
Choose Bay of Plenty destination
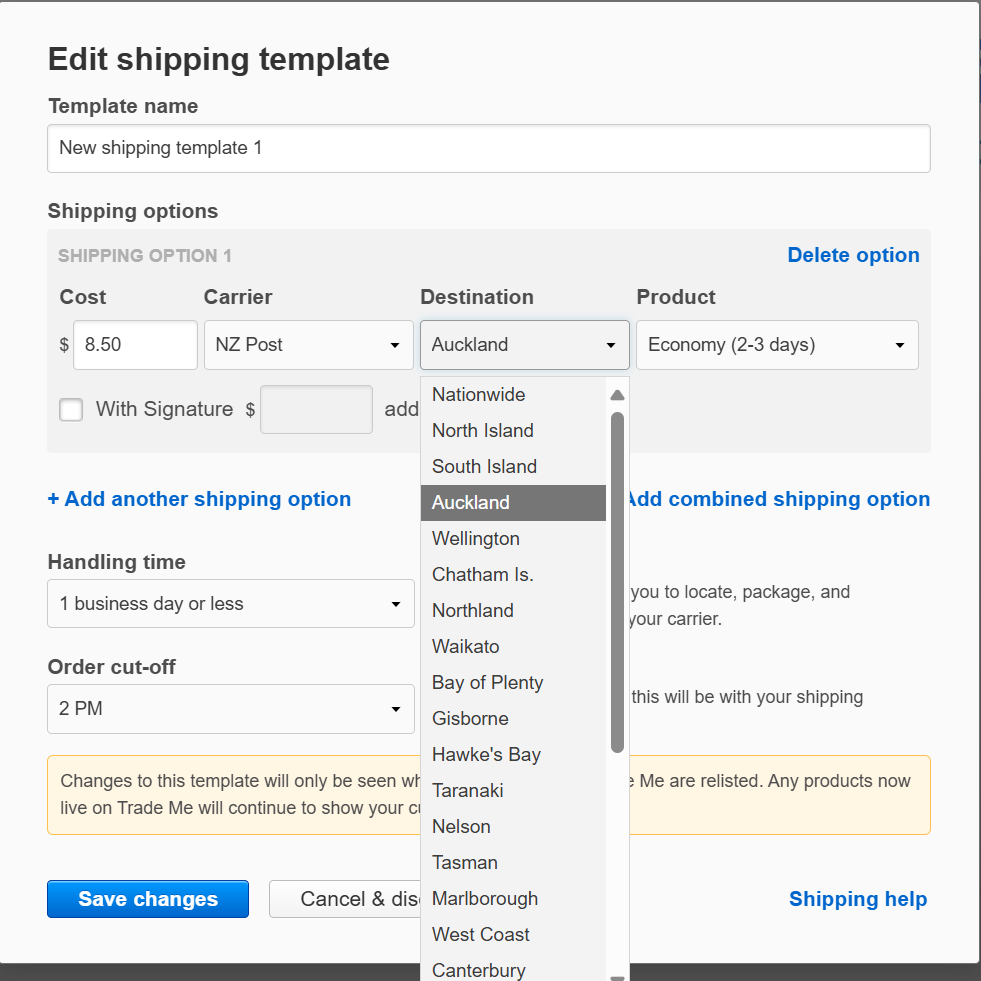point(487,683)
